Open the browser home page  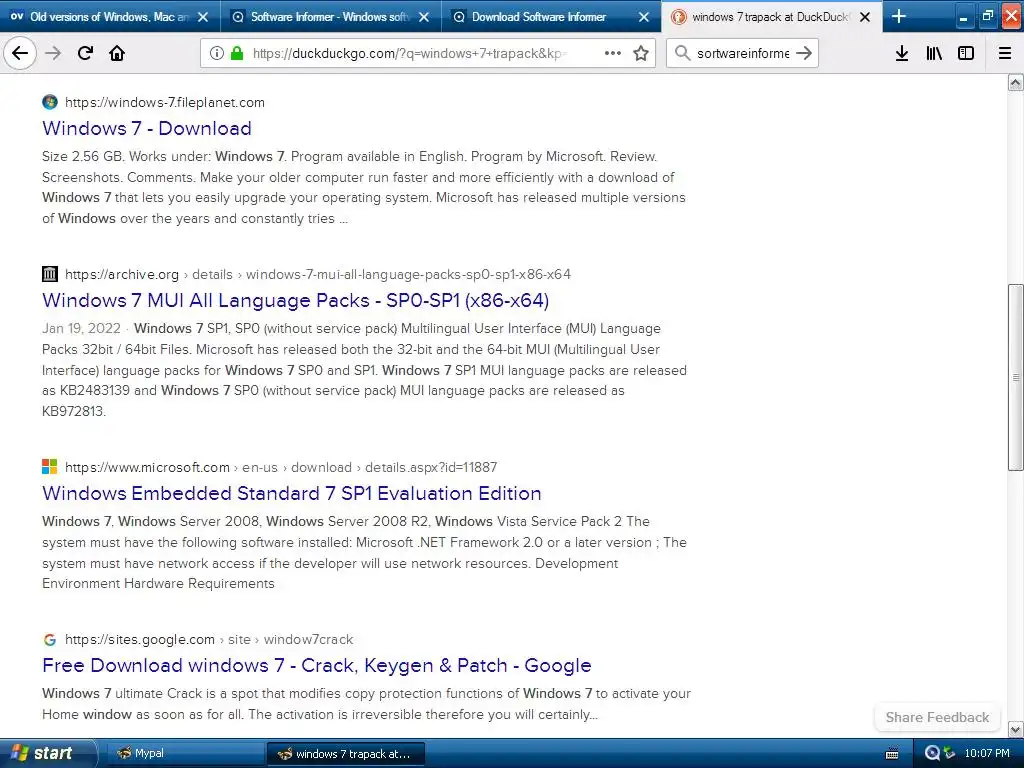click(117, 53)
